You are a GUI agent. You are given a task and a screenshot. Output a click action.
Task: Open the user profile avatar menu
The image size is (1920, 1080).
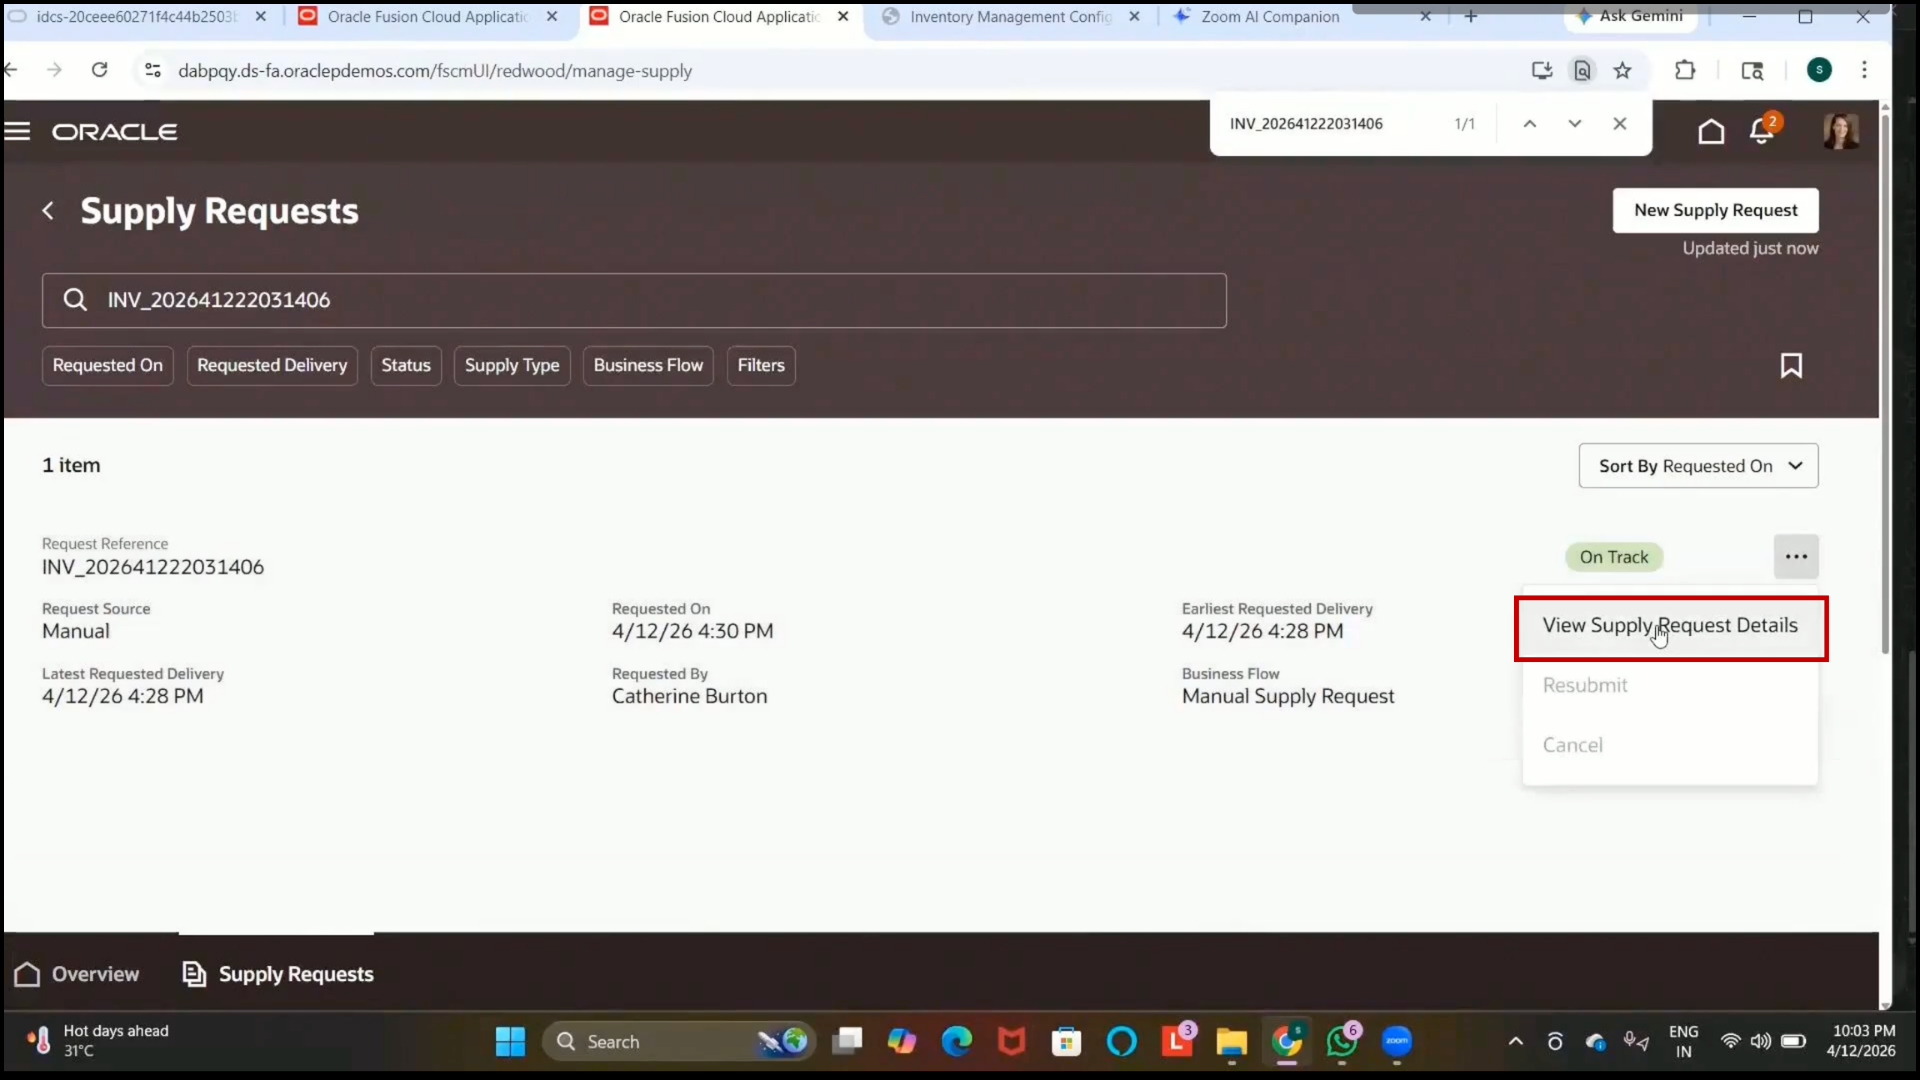[x=1840, y=131]
